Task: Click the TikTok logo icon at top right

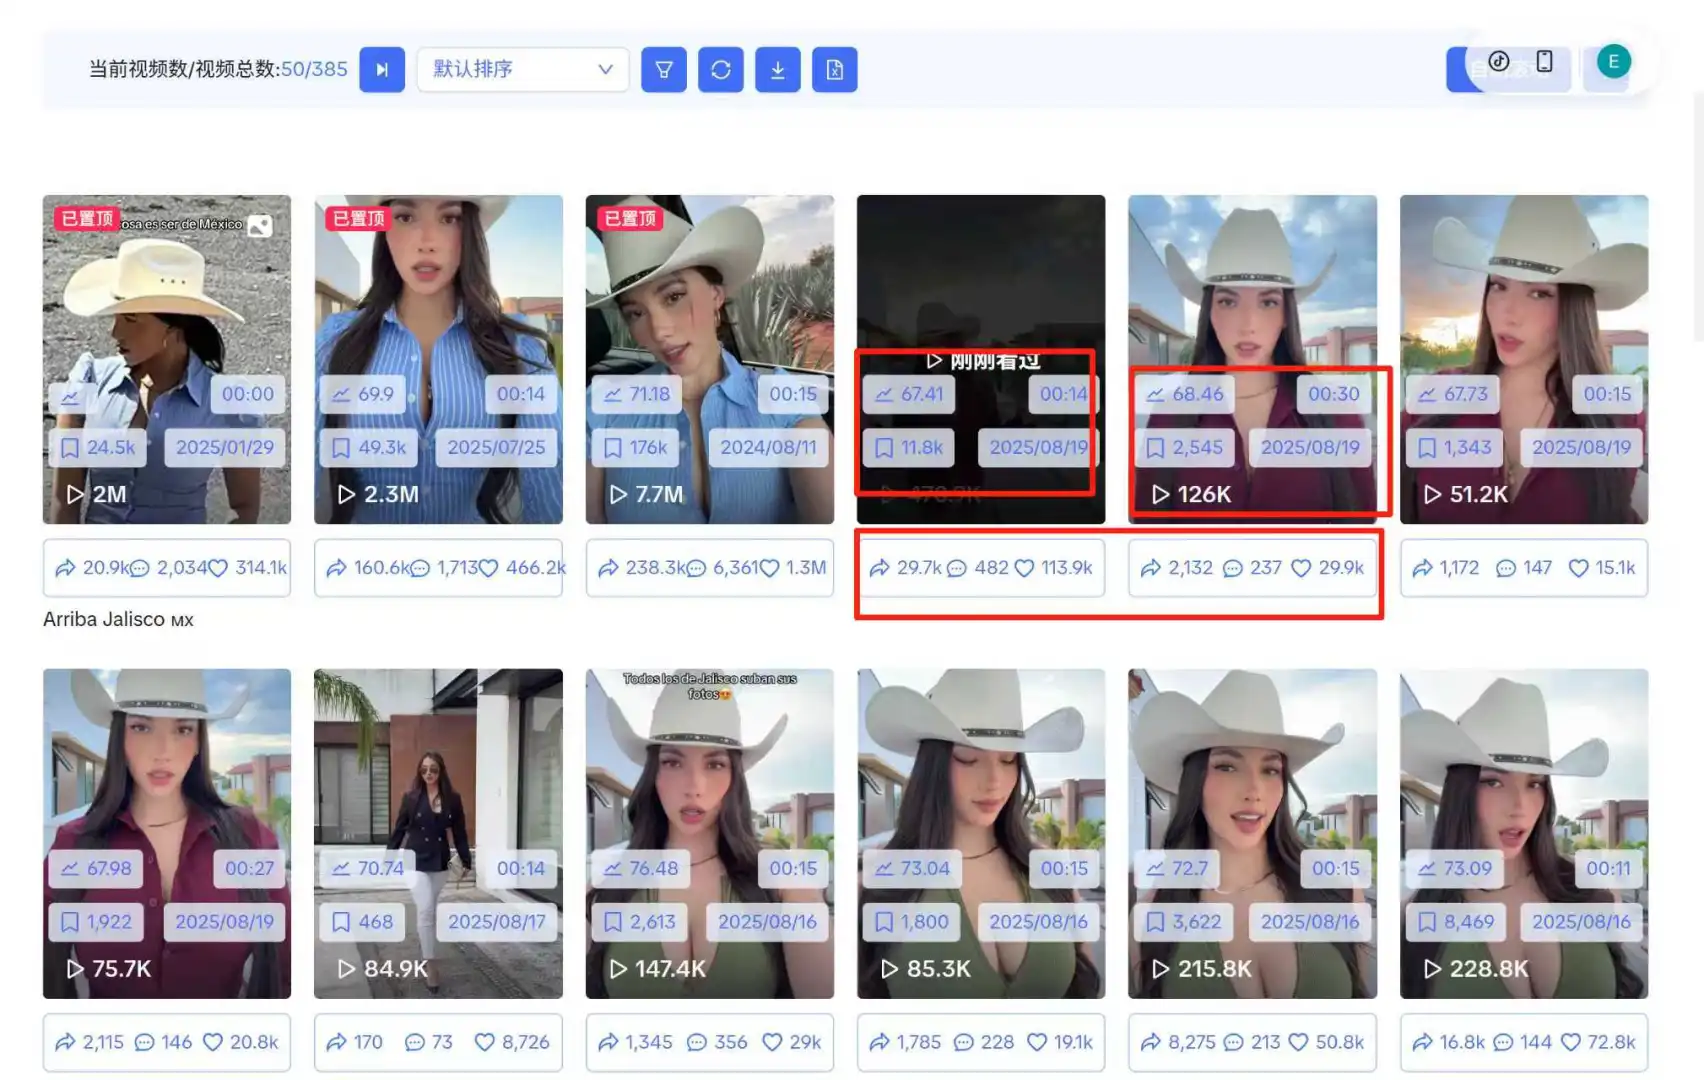Action: click(x=1498, y=62)
